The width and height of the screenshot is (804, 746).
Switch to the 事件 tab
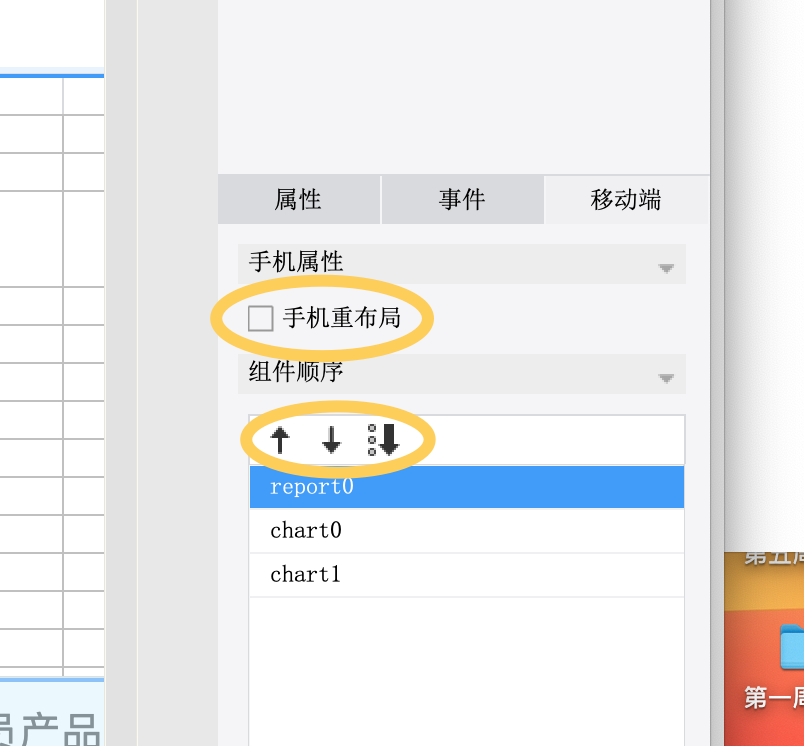[463, 199]
